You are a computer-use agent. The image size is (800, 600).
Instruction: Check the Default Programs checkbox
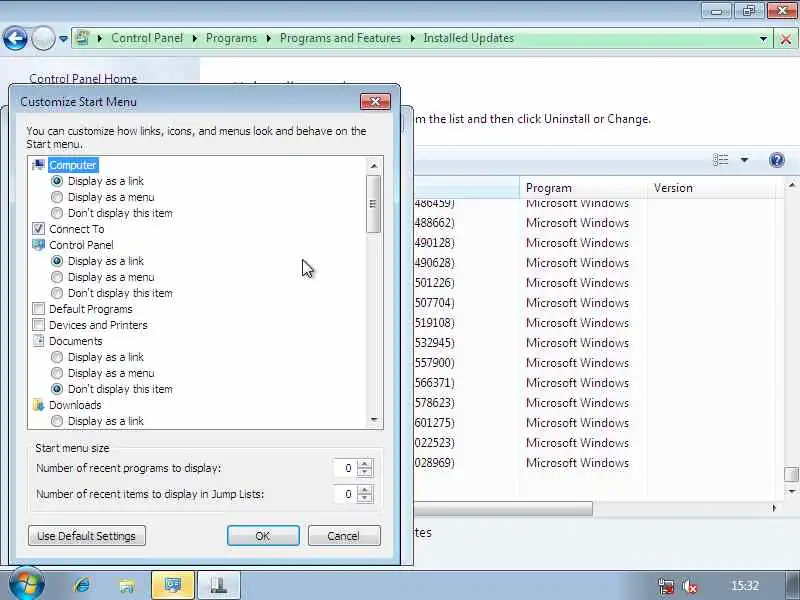(x=38, y=309)
